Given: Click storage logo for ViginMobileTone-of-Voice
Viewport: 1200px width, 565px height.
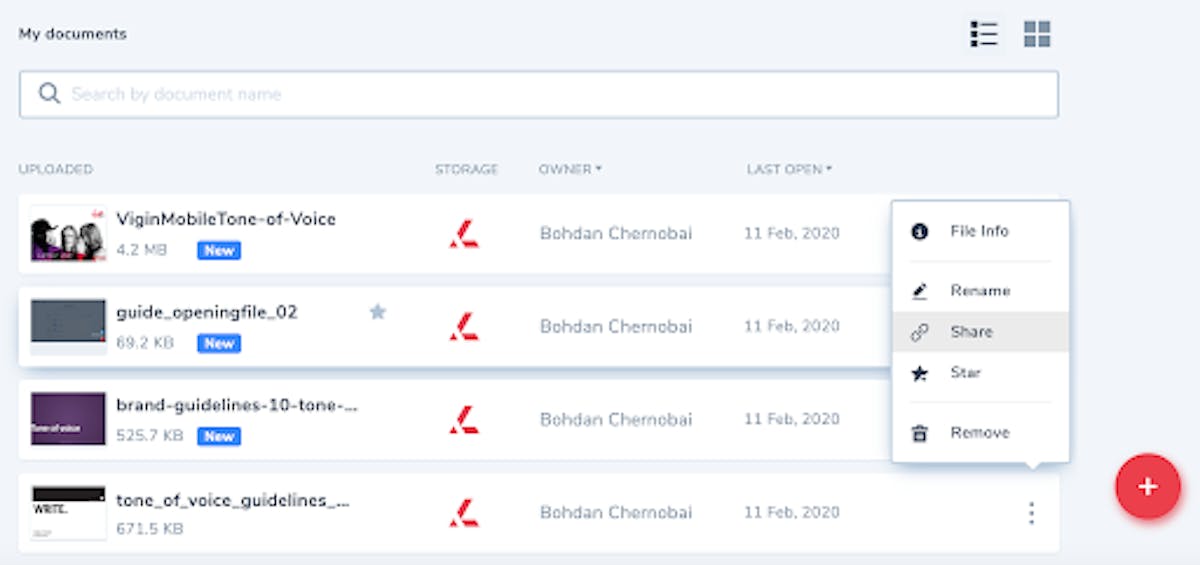Looking at the screenshot, I should (463, 233).
